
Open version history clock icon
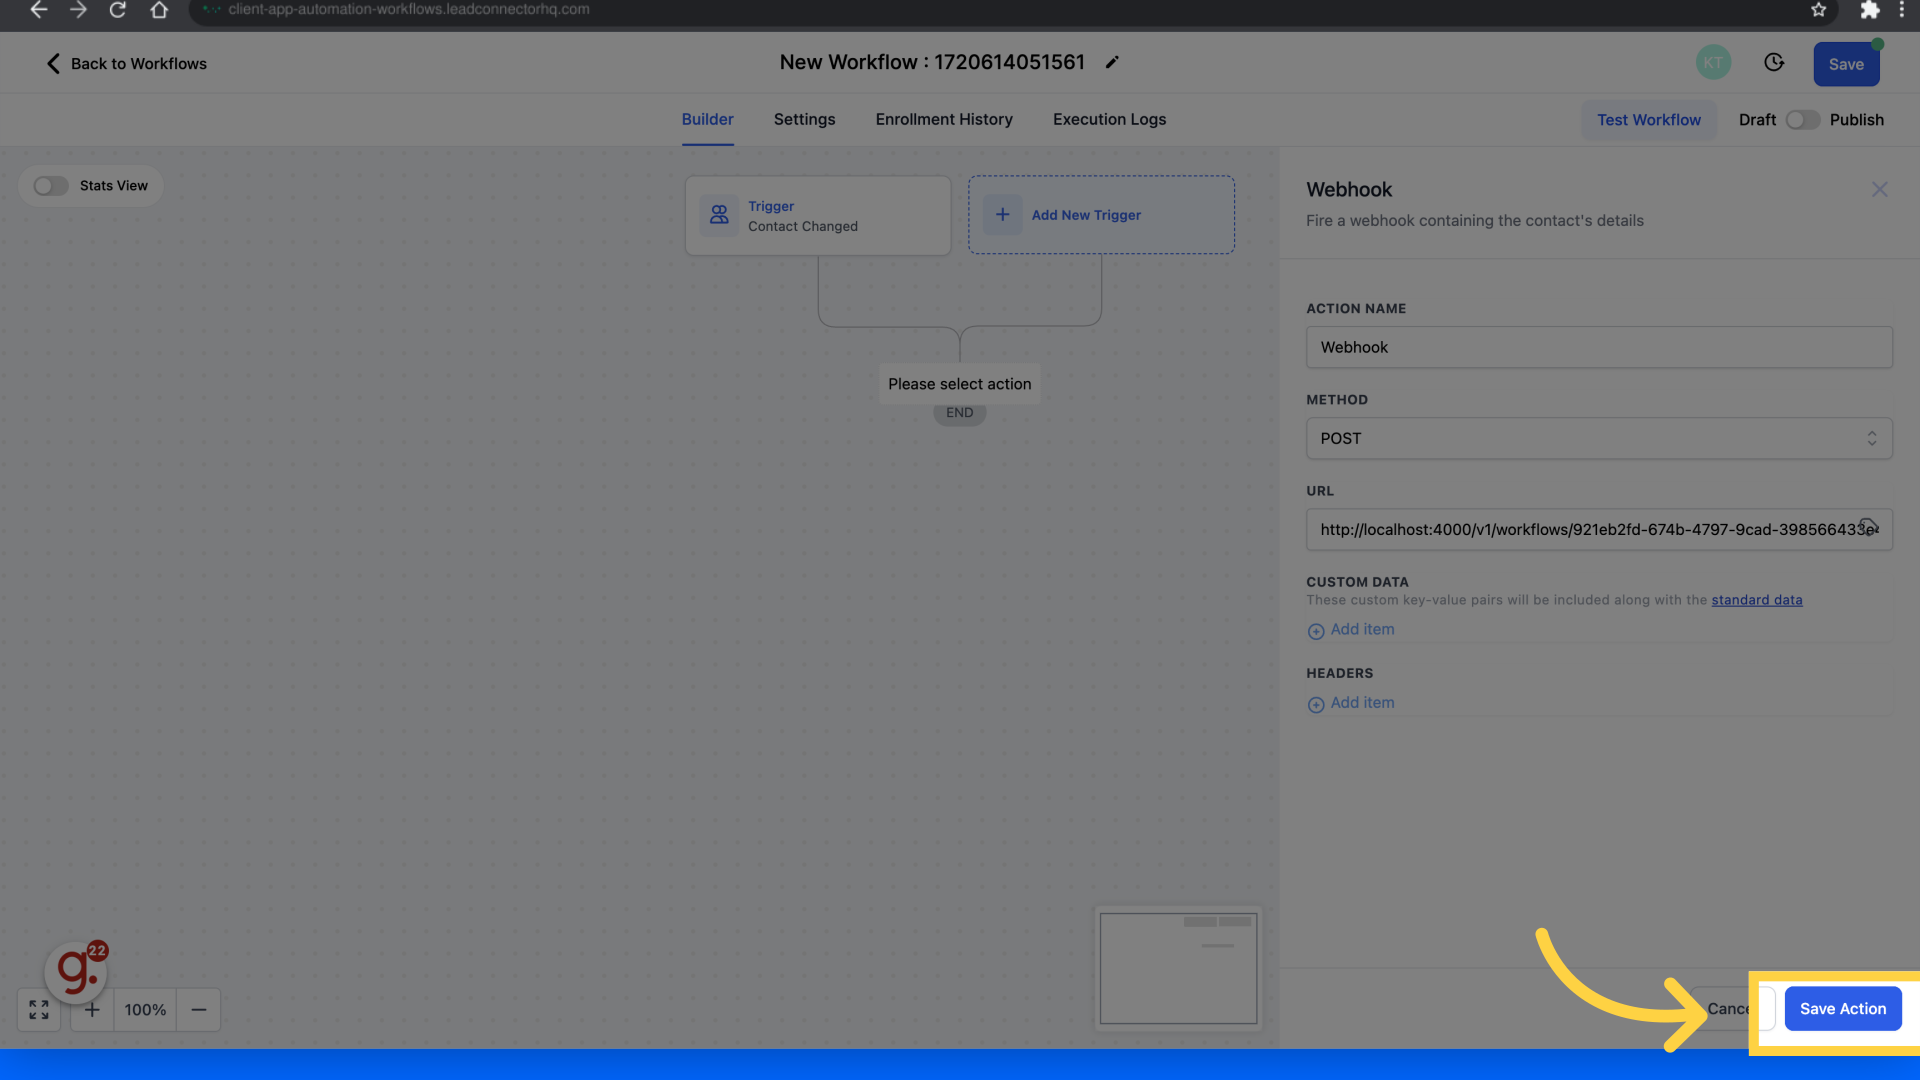1774,63
